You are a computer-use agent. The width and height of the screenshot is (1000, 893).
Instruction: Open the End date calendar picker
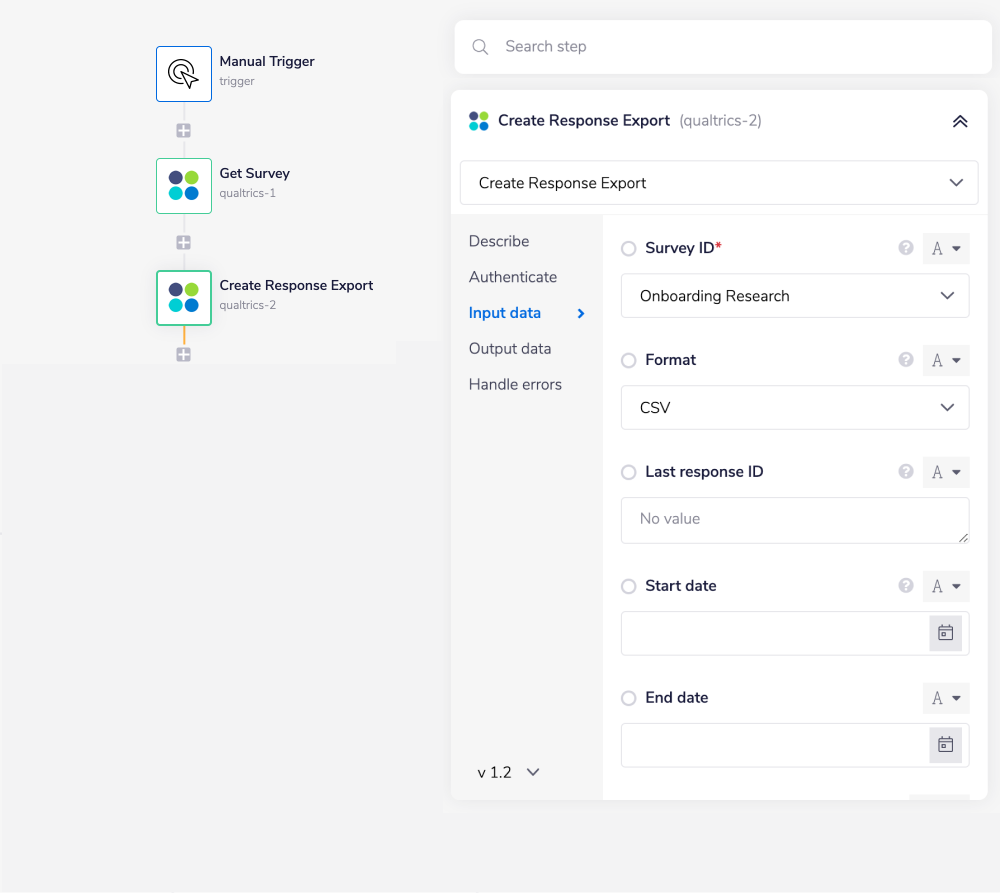point(945,745)
